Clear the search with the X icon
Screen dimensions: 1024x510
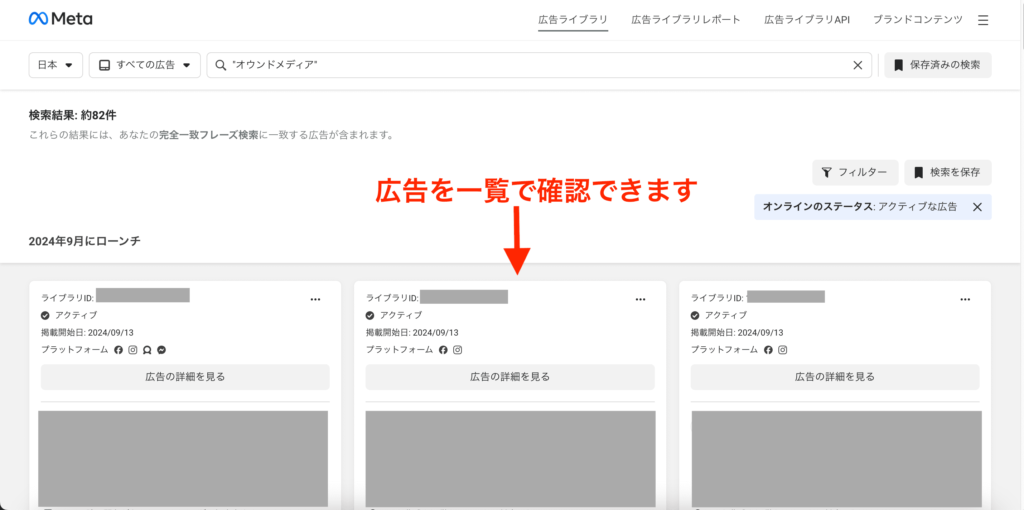click(x=858, y=65)
